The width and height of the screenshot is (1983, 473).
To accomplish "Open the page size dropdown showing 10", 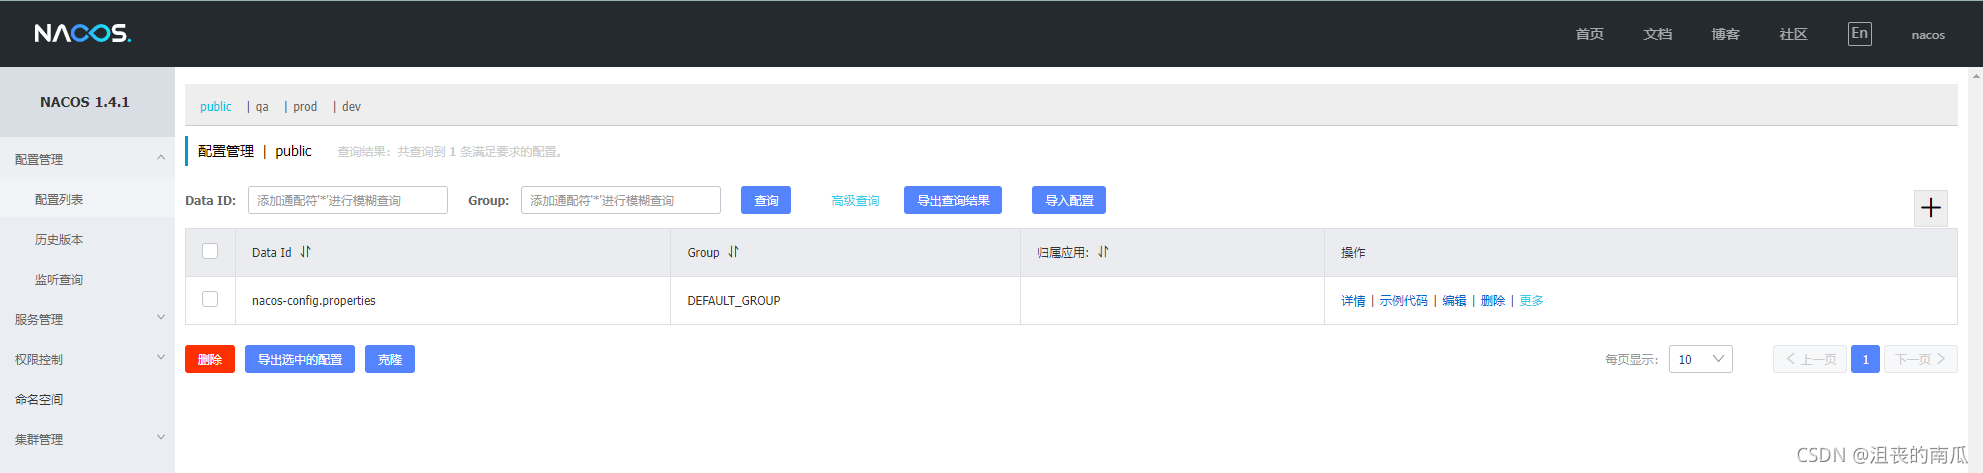I will [x=1701, y=359].
